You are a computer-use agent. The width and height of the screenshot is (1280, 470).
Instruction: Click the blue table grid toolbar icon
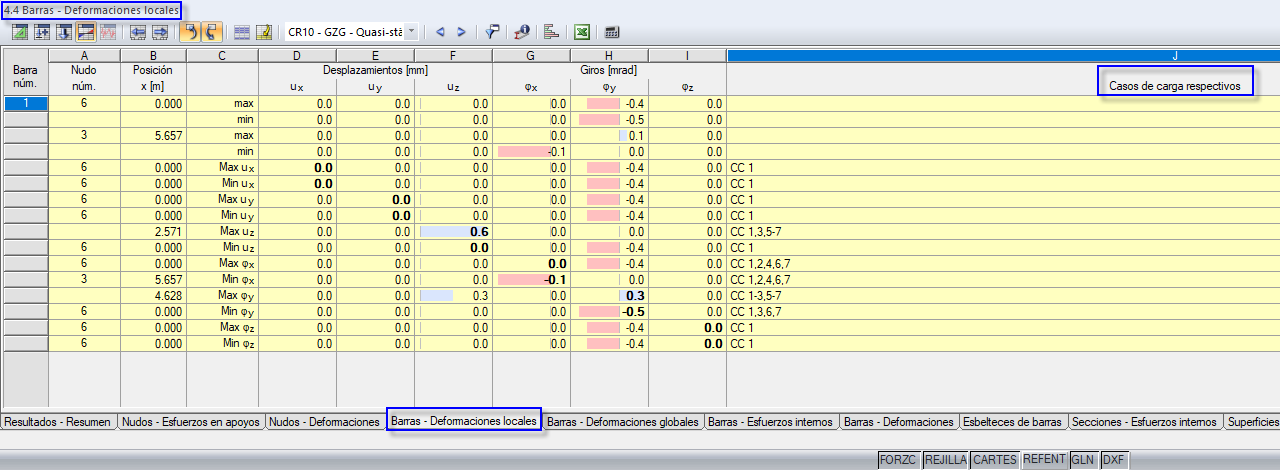(x=242, y=32)
